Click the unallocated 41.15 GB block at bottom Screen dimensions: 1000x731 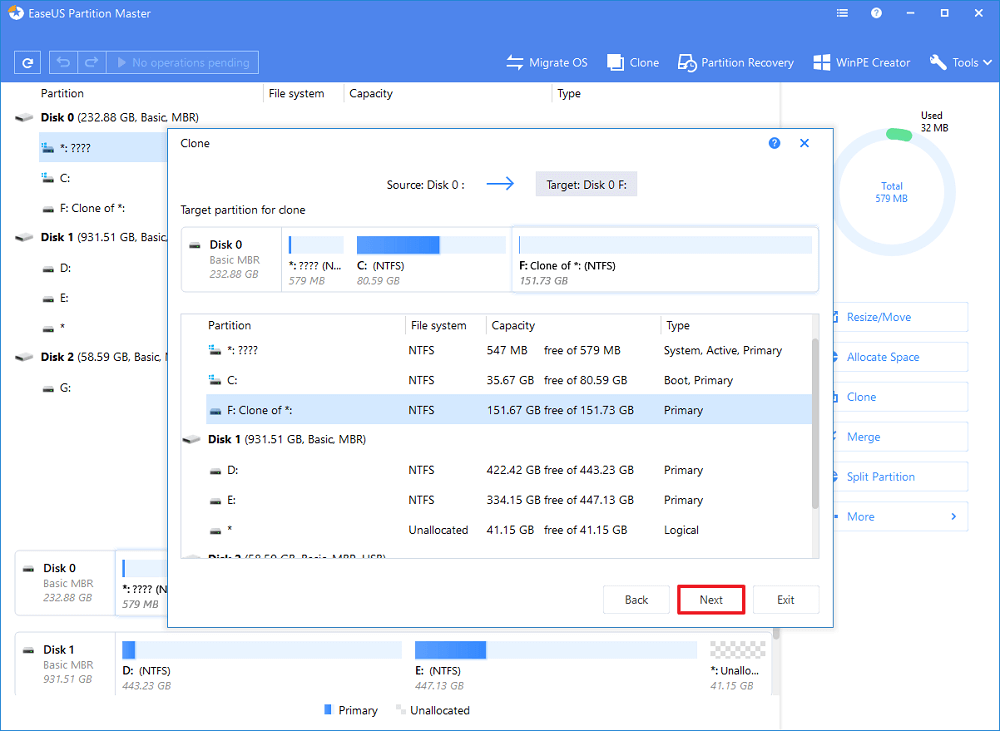(x=738, y=650)
